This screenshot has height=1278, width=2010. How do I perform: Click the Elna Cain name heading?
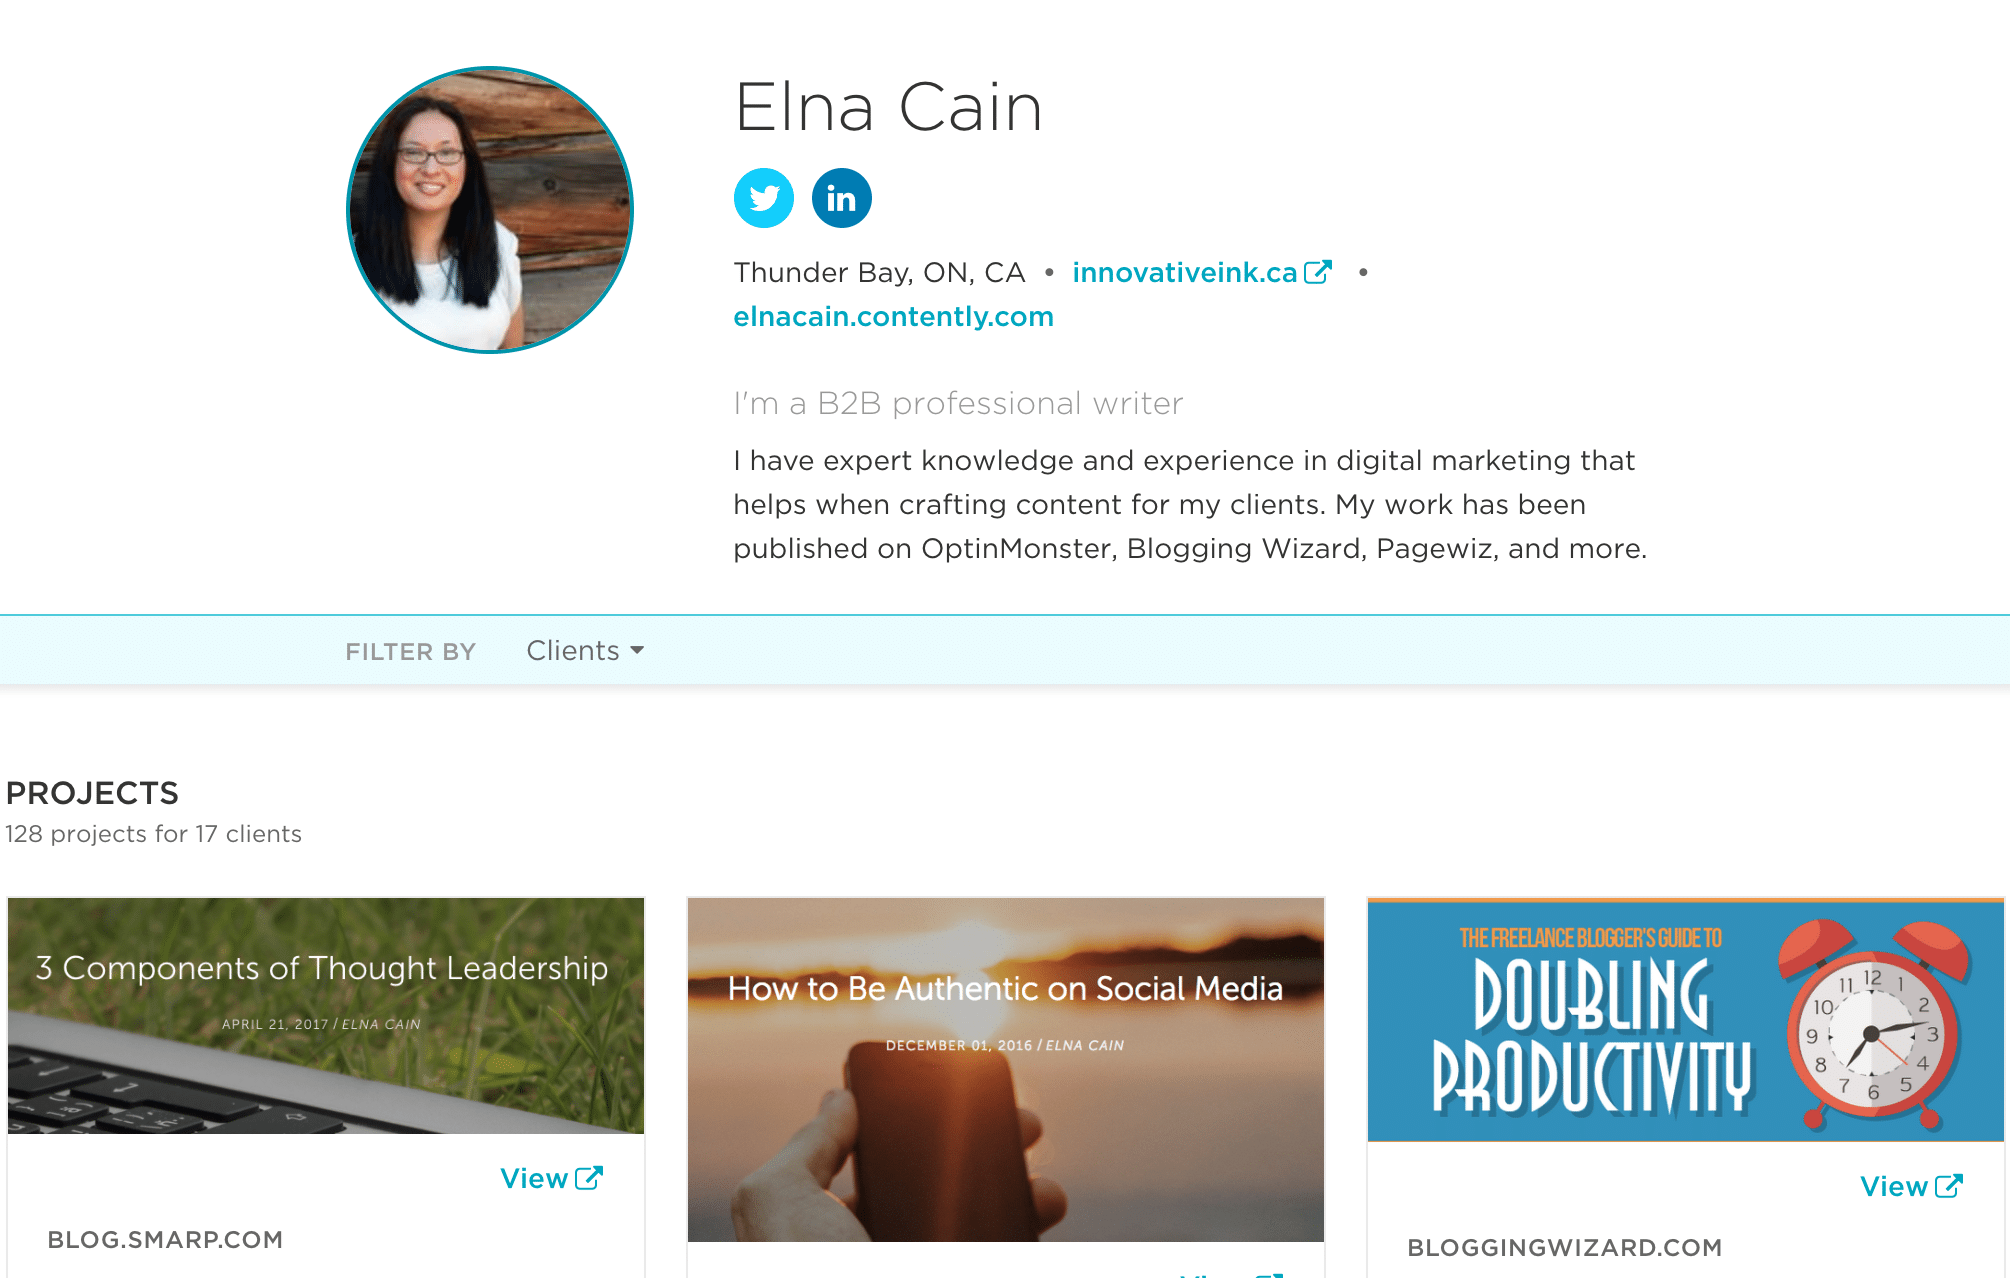point(888,107)
